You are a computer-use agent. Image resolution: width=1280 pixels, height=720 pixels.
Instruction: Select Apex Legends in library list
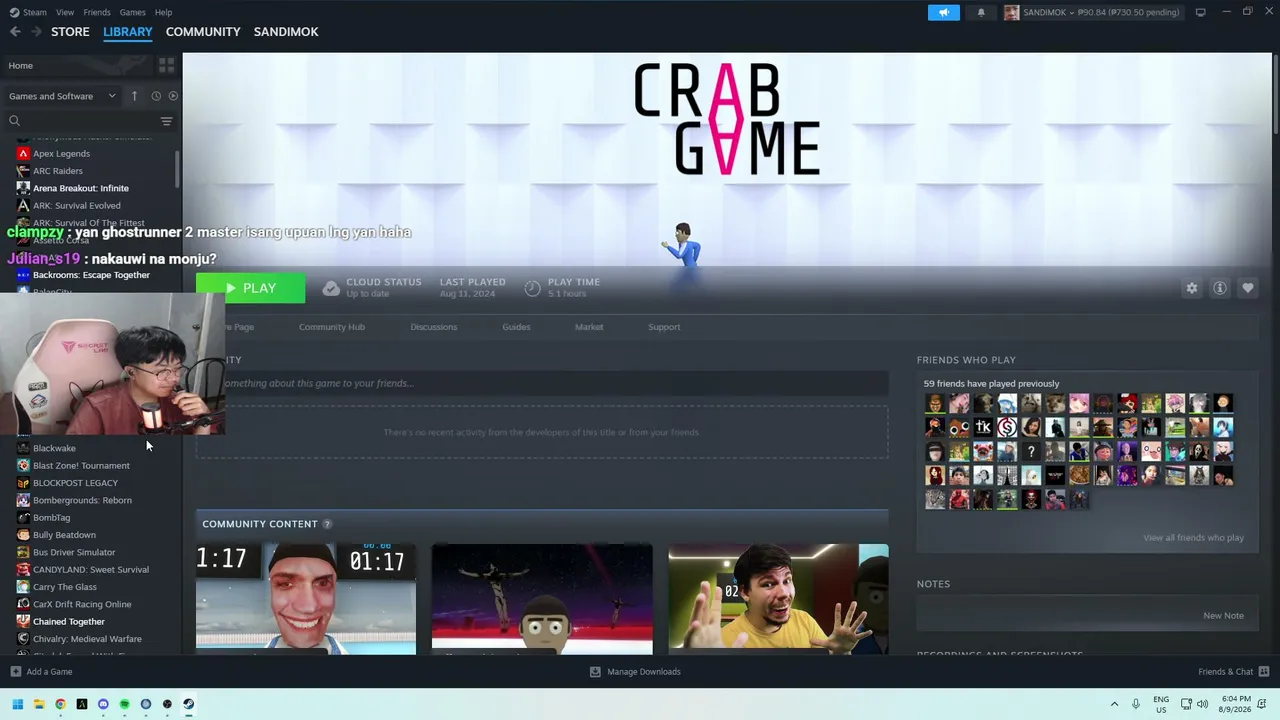point(61,154)
